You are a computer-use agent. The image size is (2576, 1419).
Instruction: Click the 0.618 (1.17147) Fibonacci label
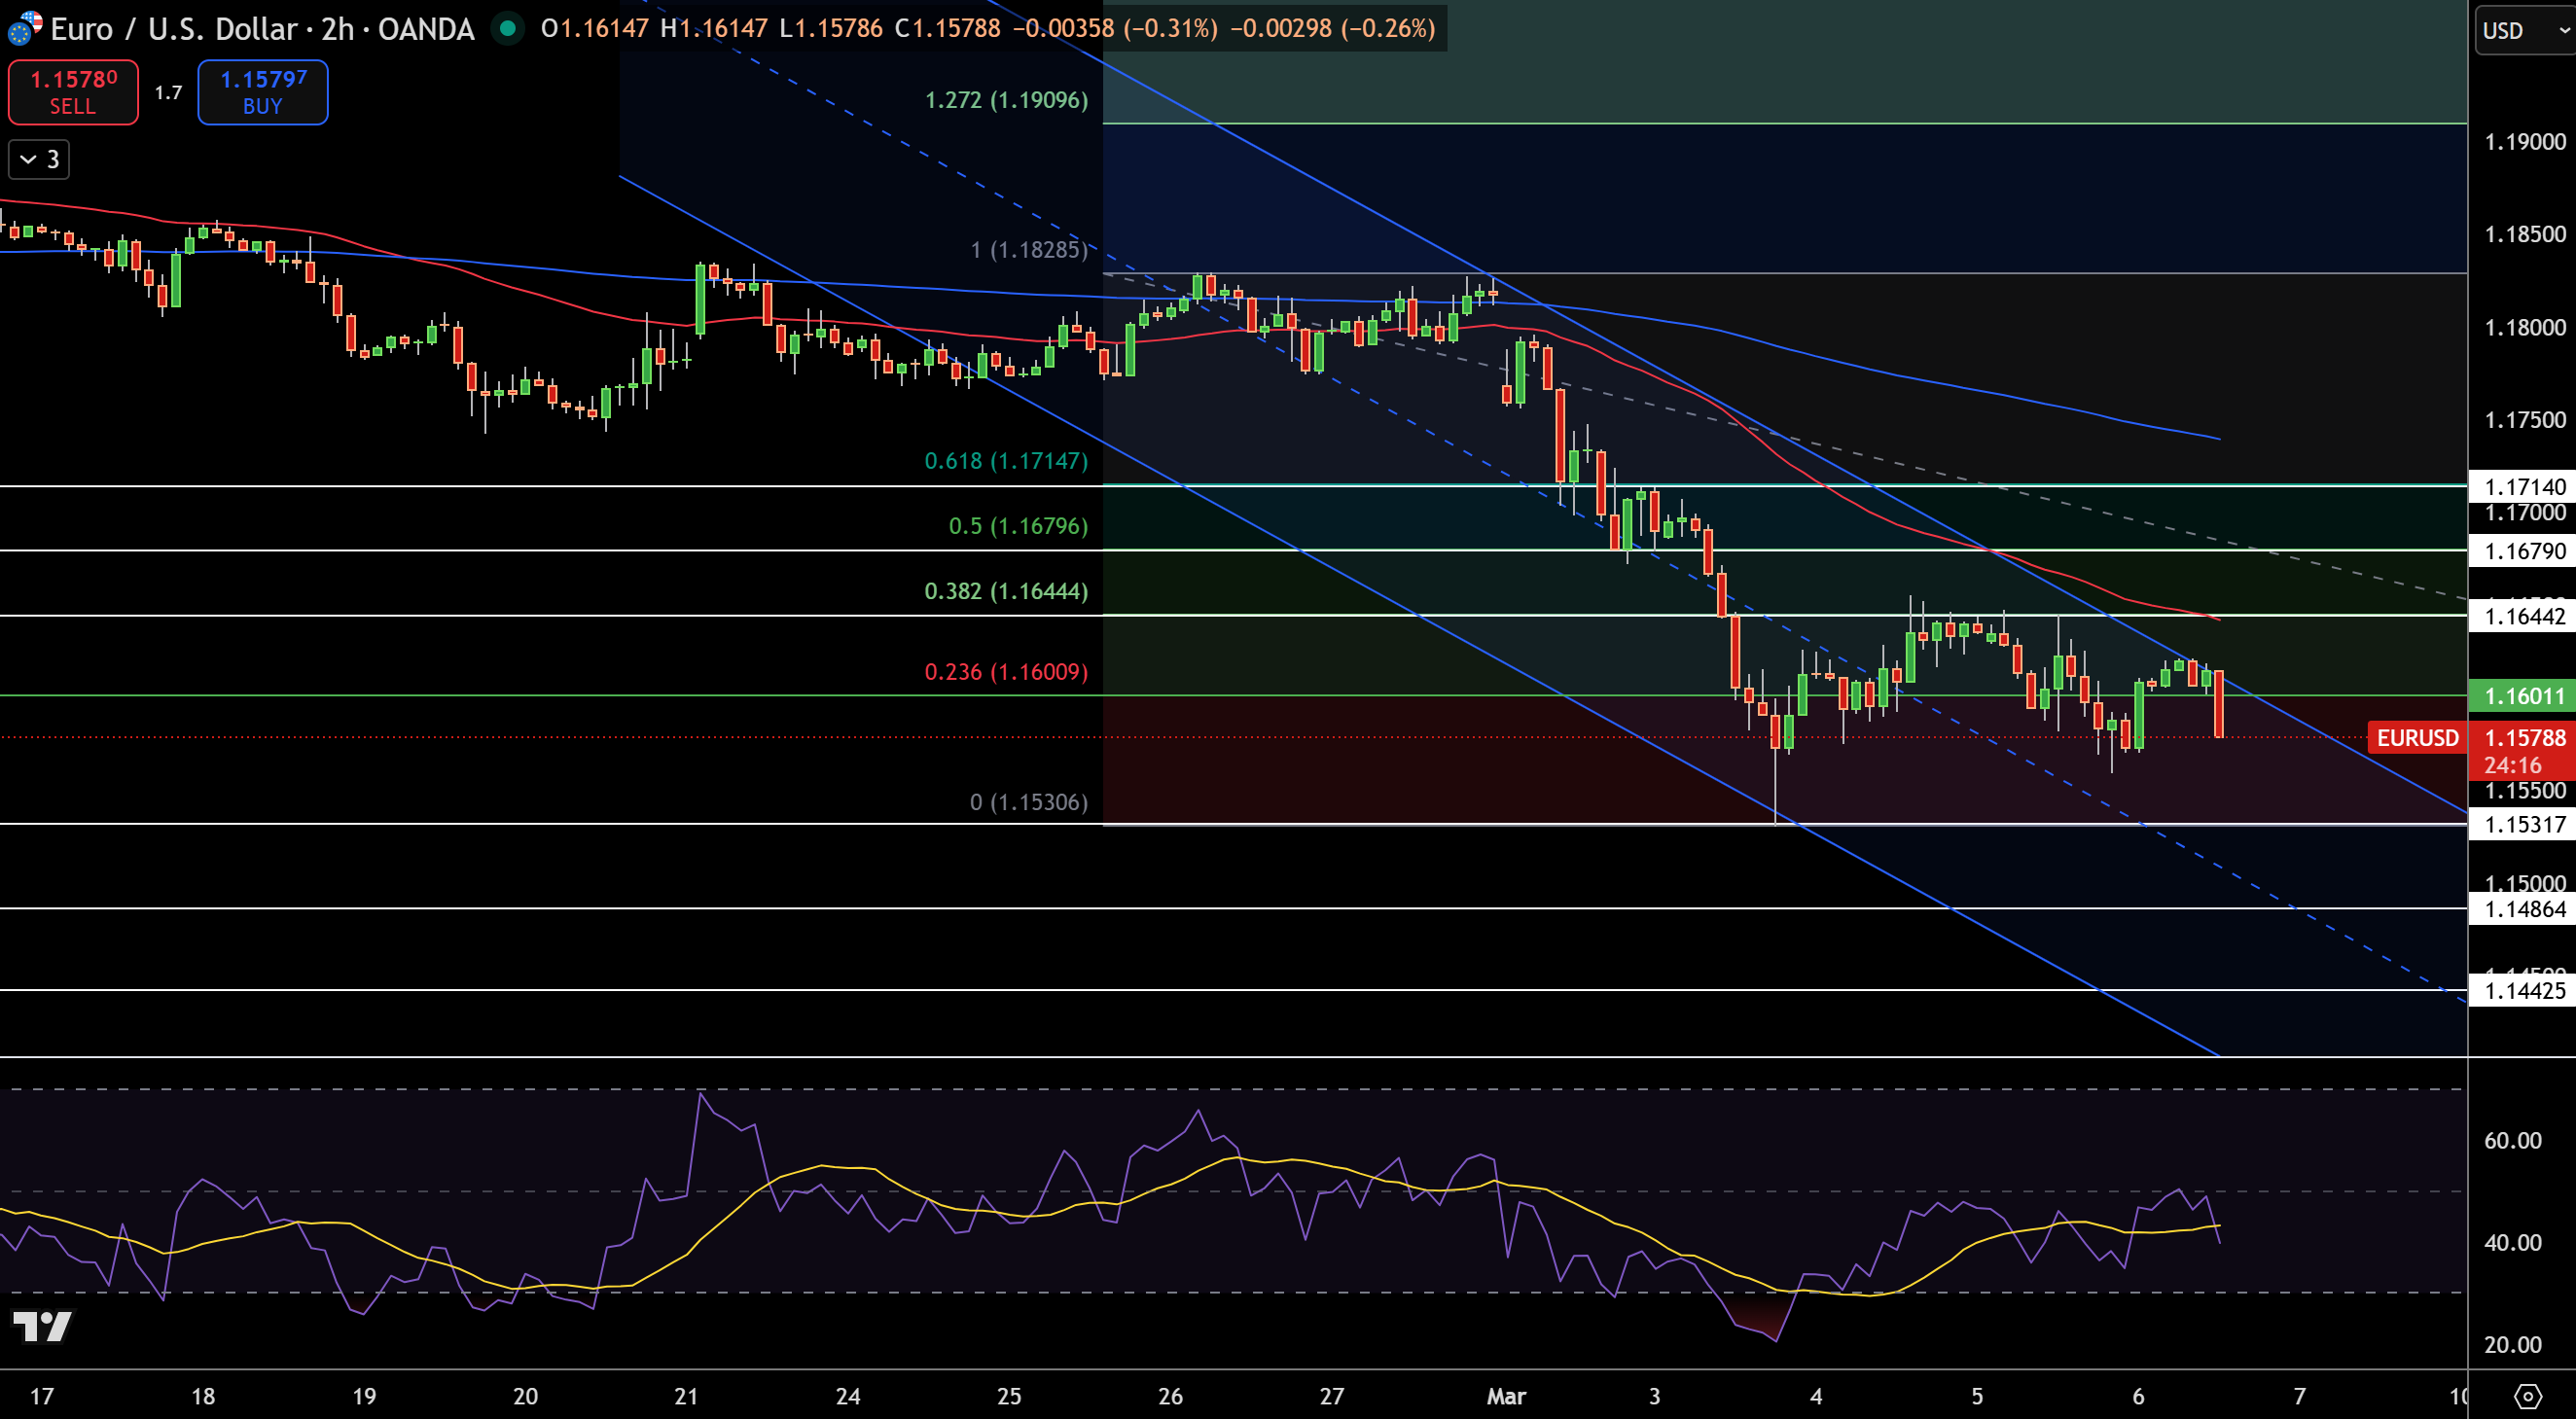1006,460
